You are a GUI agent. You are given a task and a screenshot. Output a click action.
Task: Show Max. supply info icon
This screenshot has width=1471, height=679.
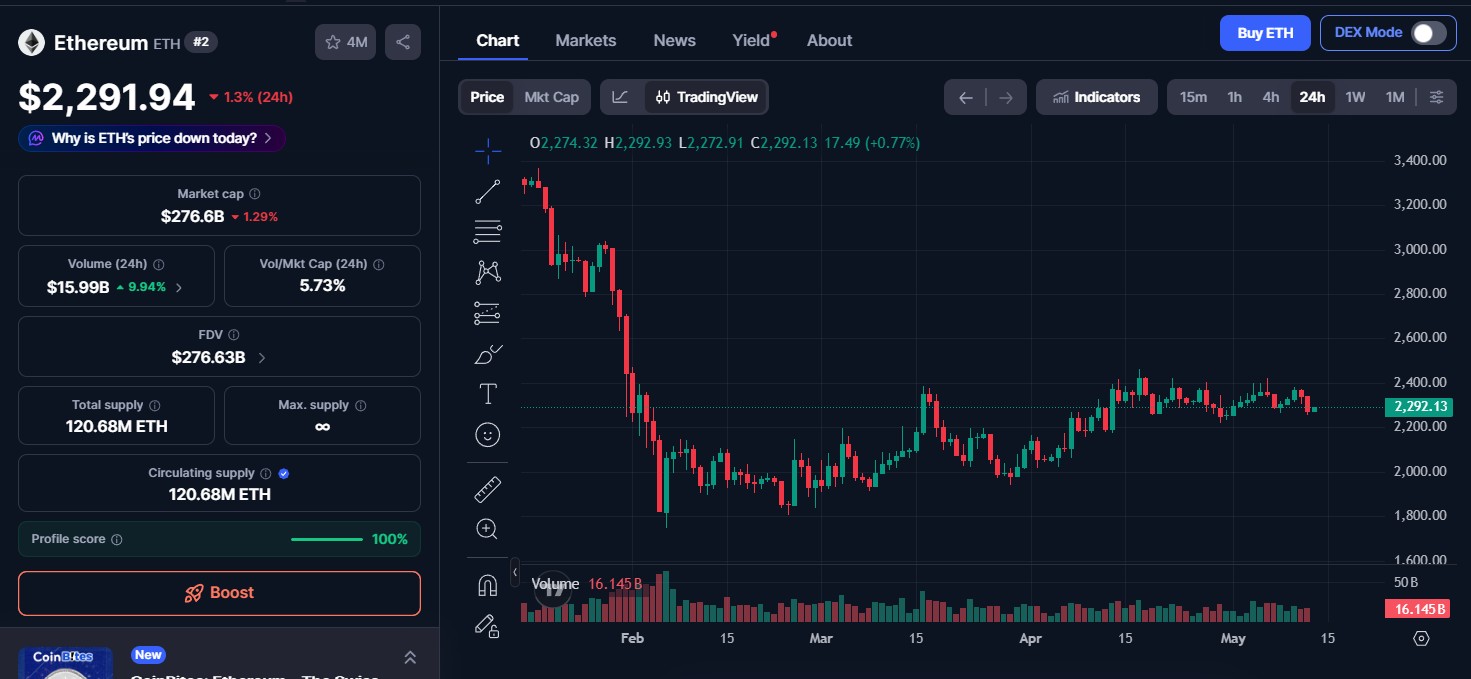point(361,406)
